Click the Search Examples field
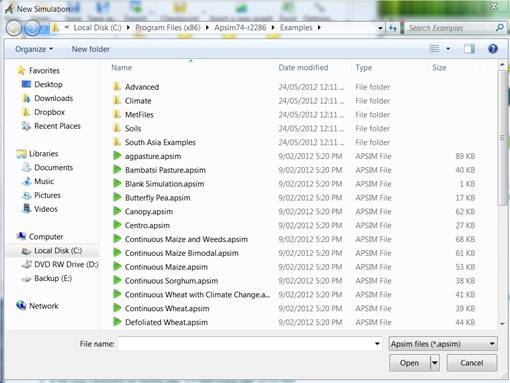The height and width of the screenshot is (383, 510). (x=450, y=28)
